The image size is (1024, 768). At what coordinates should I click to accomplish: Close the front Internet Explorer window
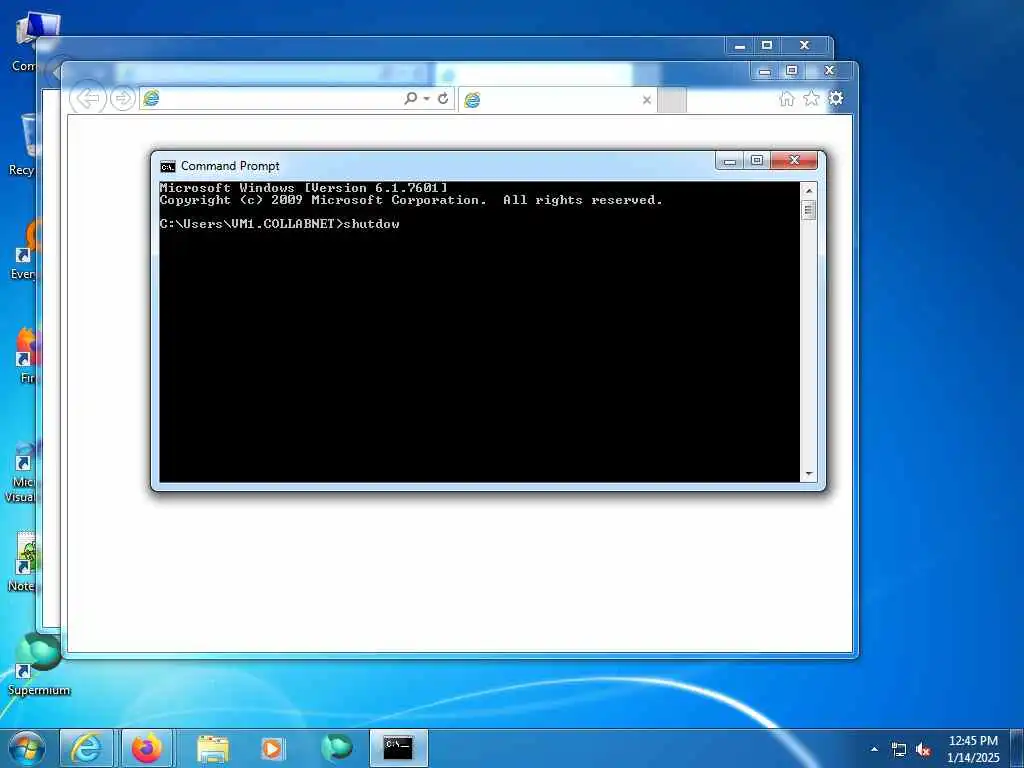[x=829, y=71]
